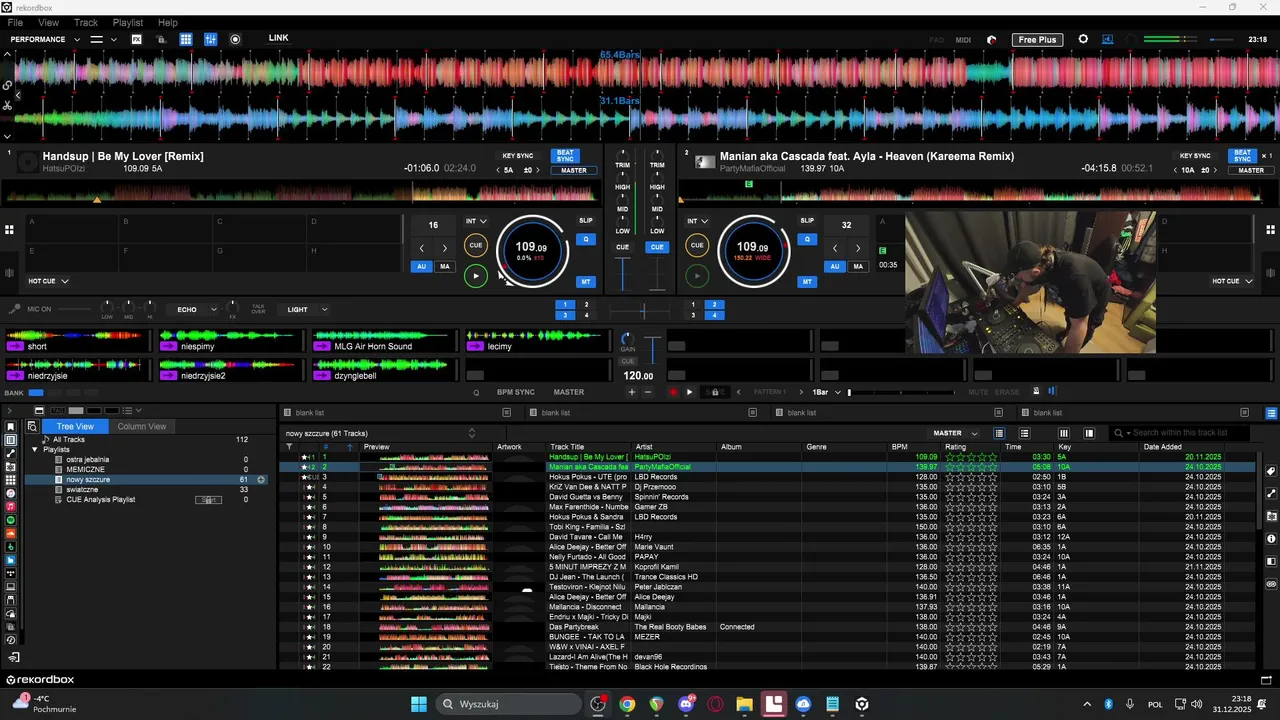Adjust the sampler GAIN knob
Viewport: 1280px width, 720px height.
(627, 340)
